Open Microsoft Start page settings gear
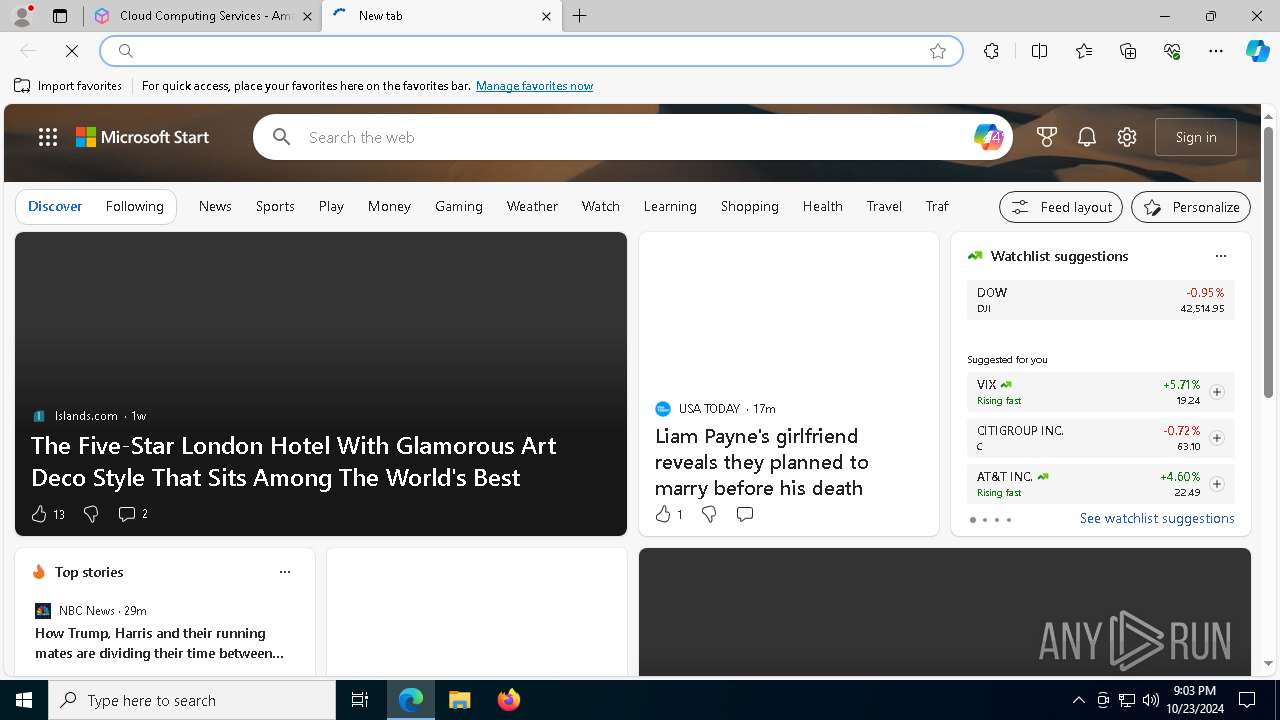 [1127, 137]
